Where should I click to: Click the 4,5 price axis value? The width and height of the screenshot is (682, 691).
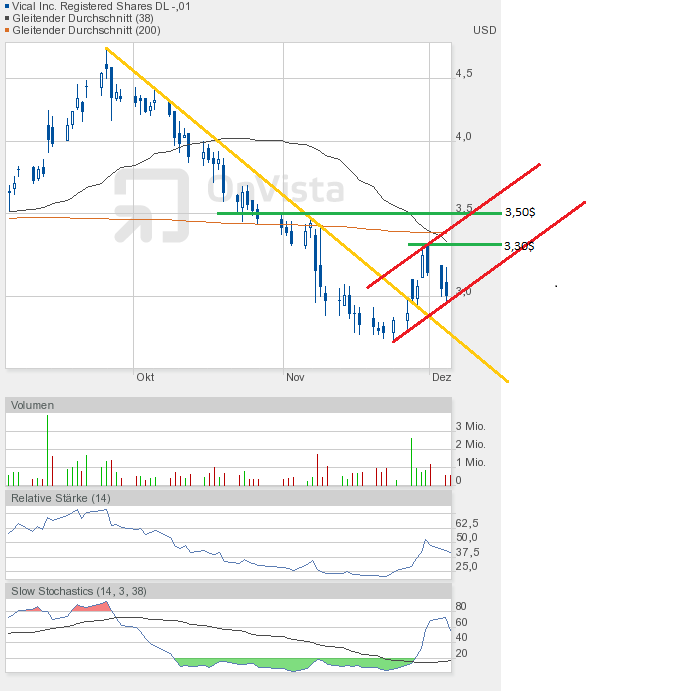(463, 74)
